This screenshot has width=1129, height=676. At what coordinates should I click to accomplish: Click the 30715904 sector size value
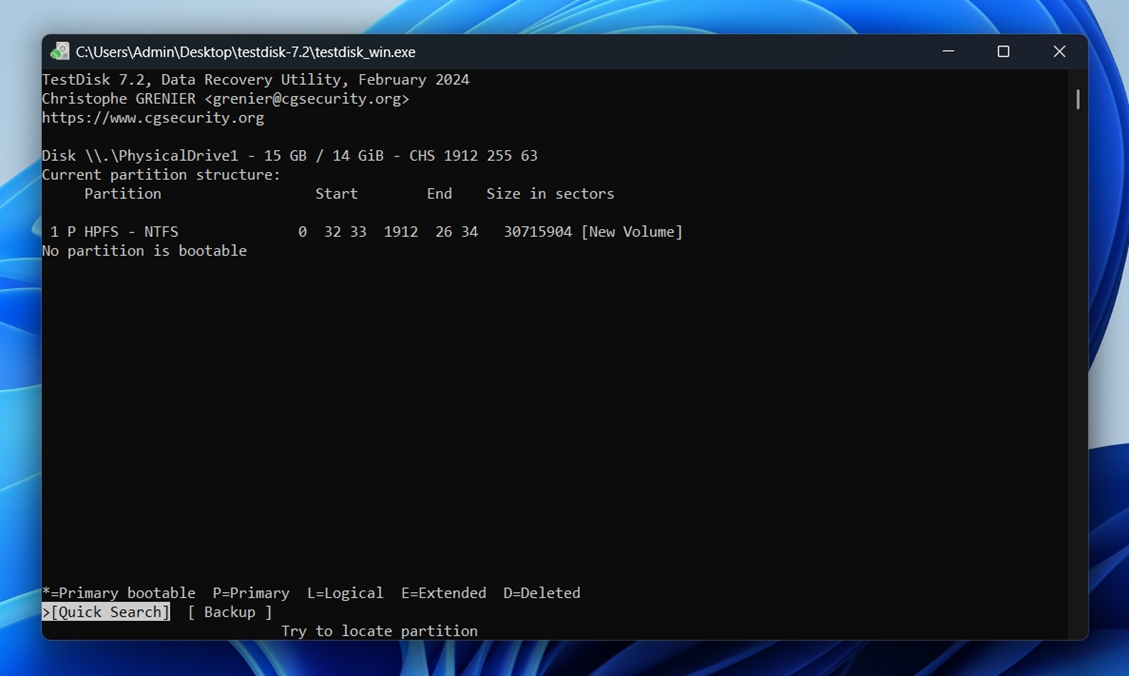point(538,232)
